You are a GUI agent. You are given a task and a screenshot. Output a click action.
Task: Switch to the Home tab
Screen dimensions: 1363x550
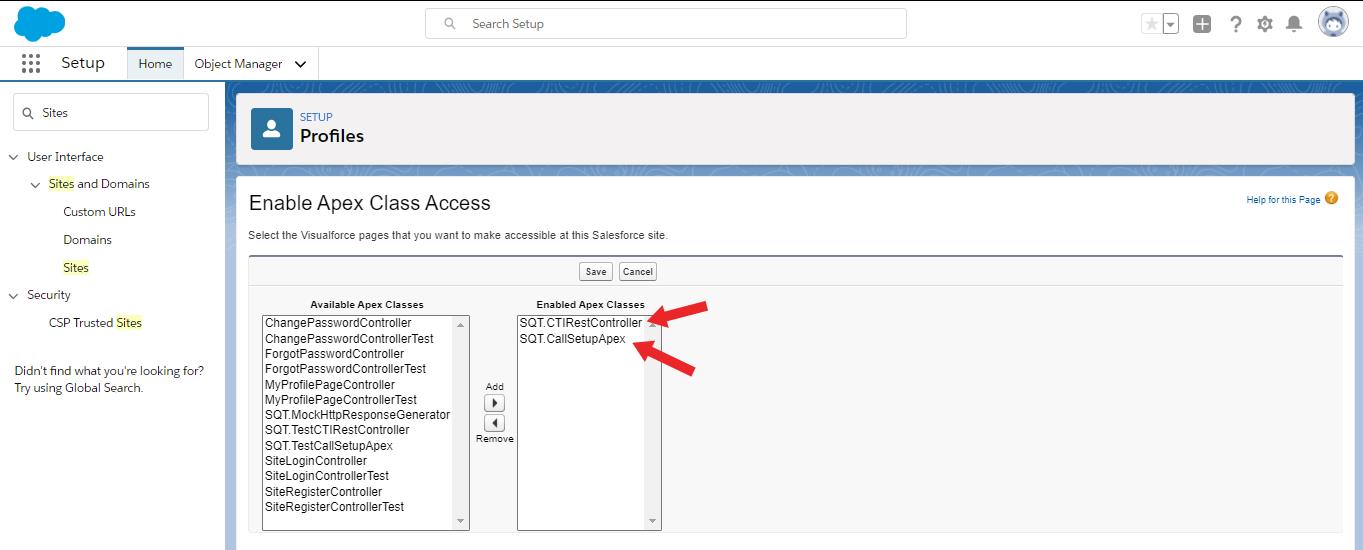pos(155,63)
